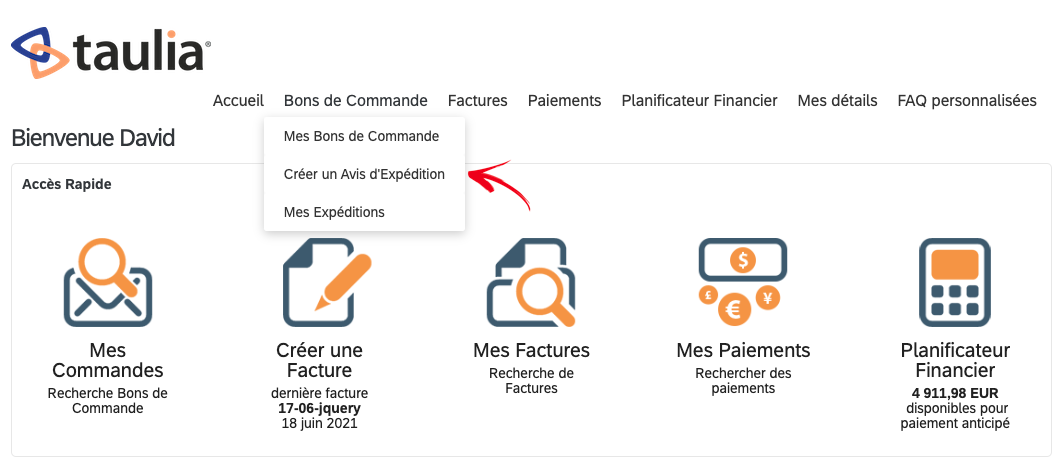Select Créer un Avis d'Expédition
1064x467 pixels.
coord(364,174)
